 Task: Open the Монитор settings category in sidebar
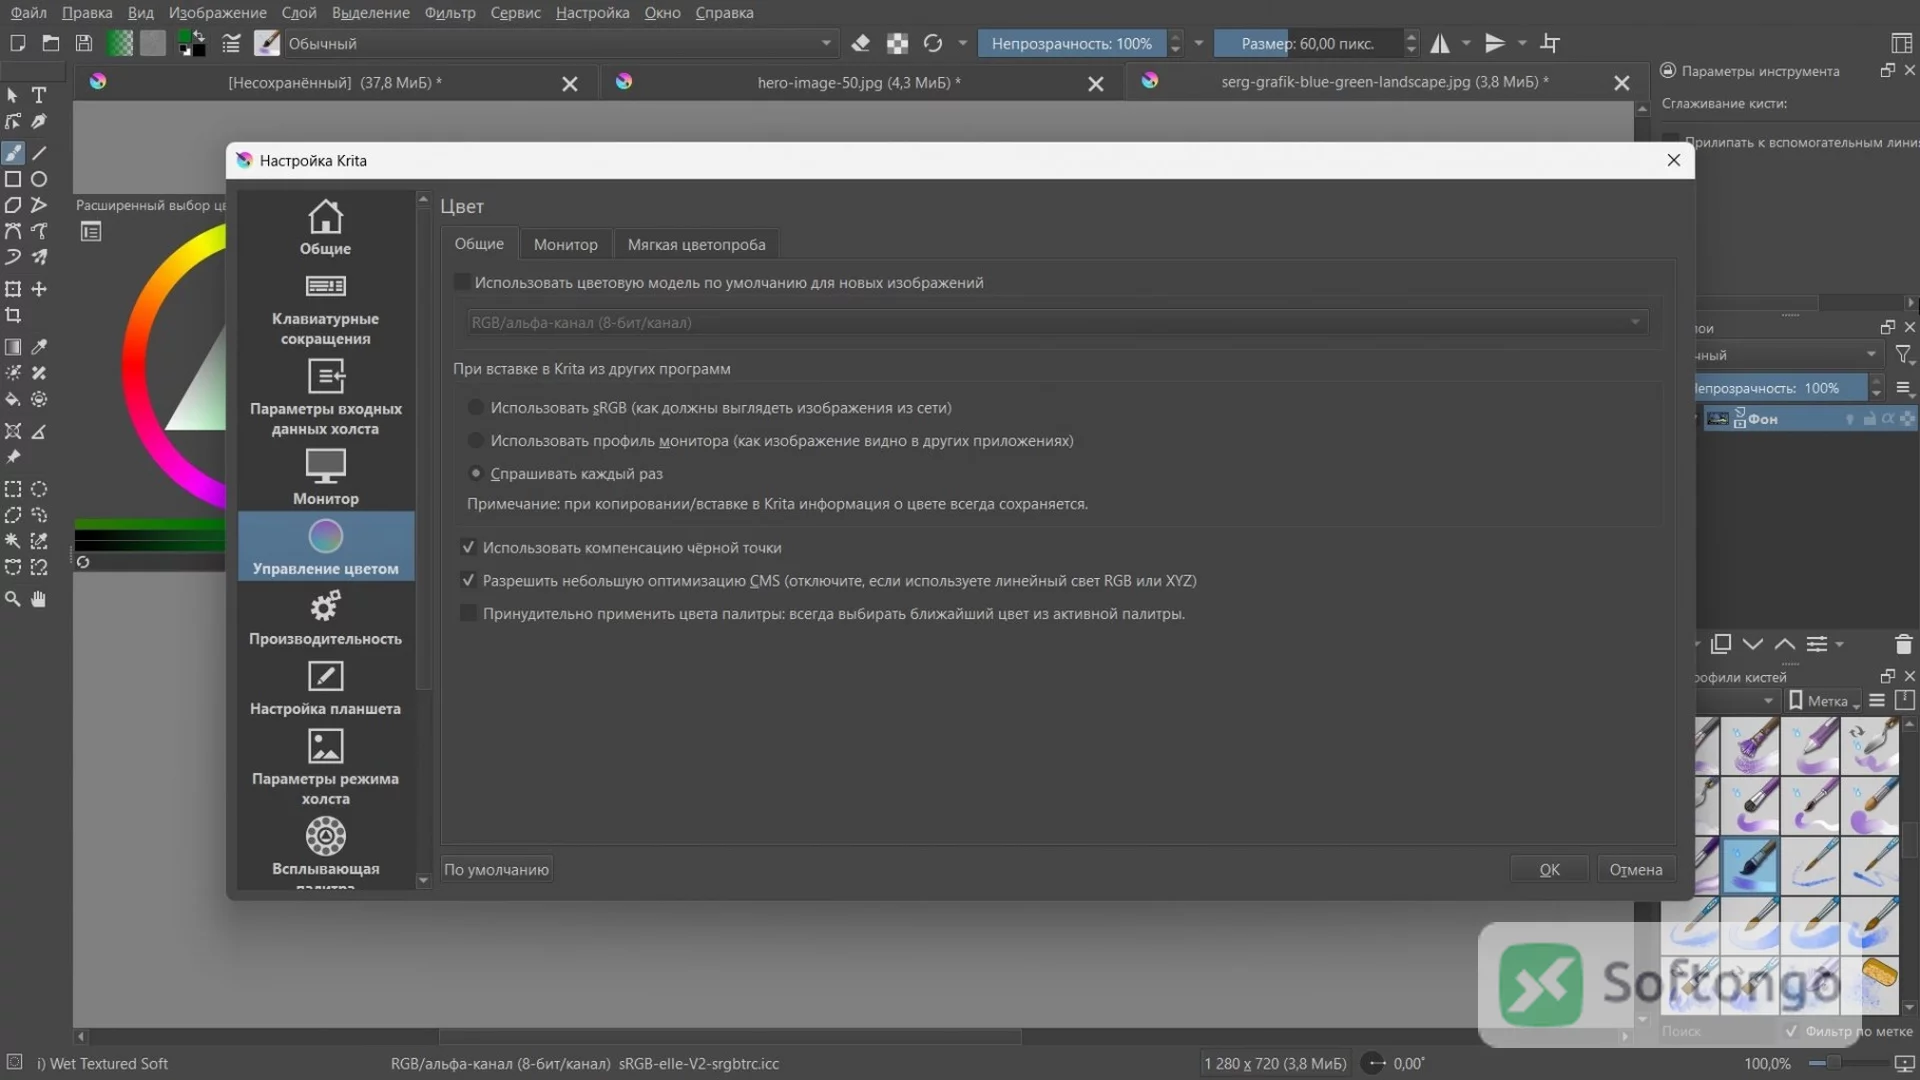[325, 477]
